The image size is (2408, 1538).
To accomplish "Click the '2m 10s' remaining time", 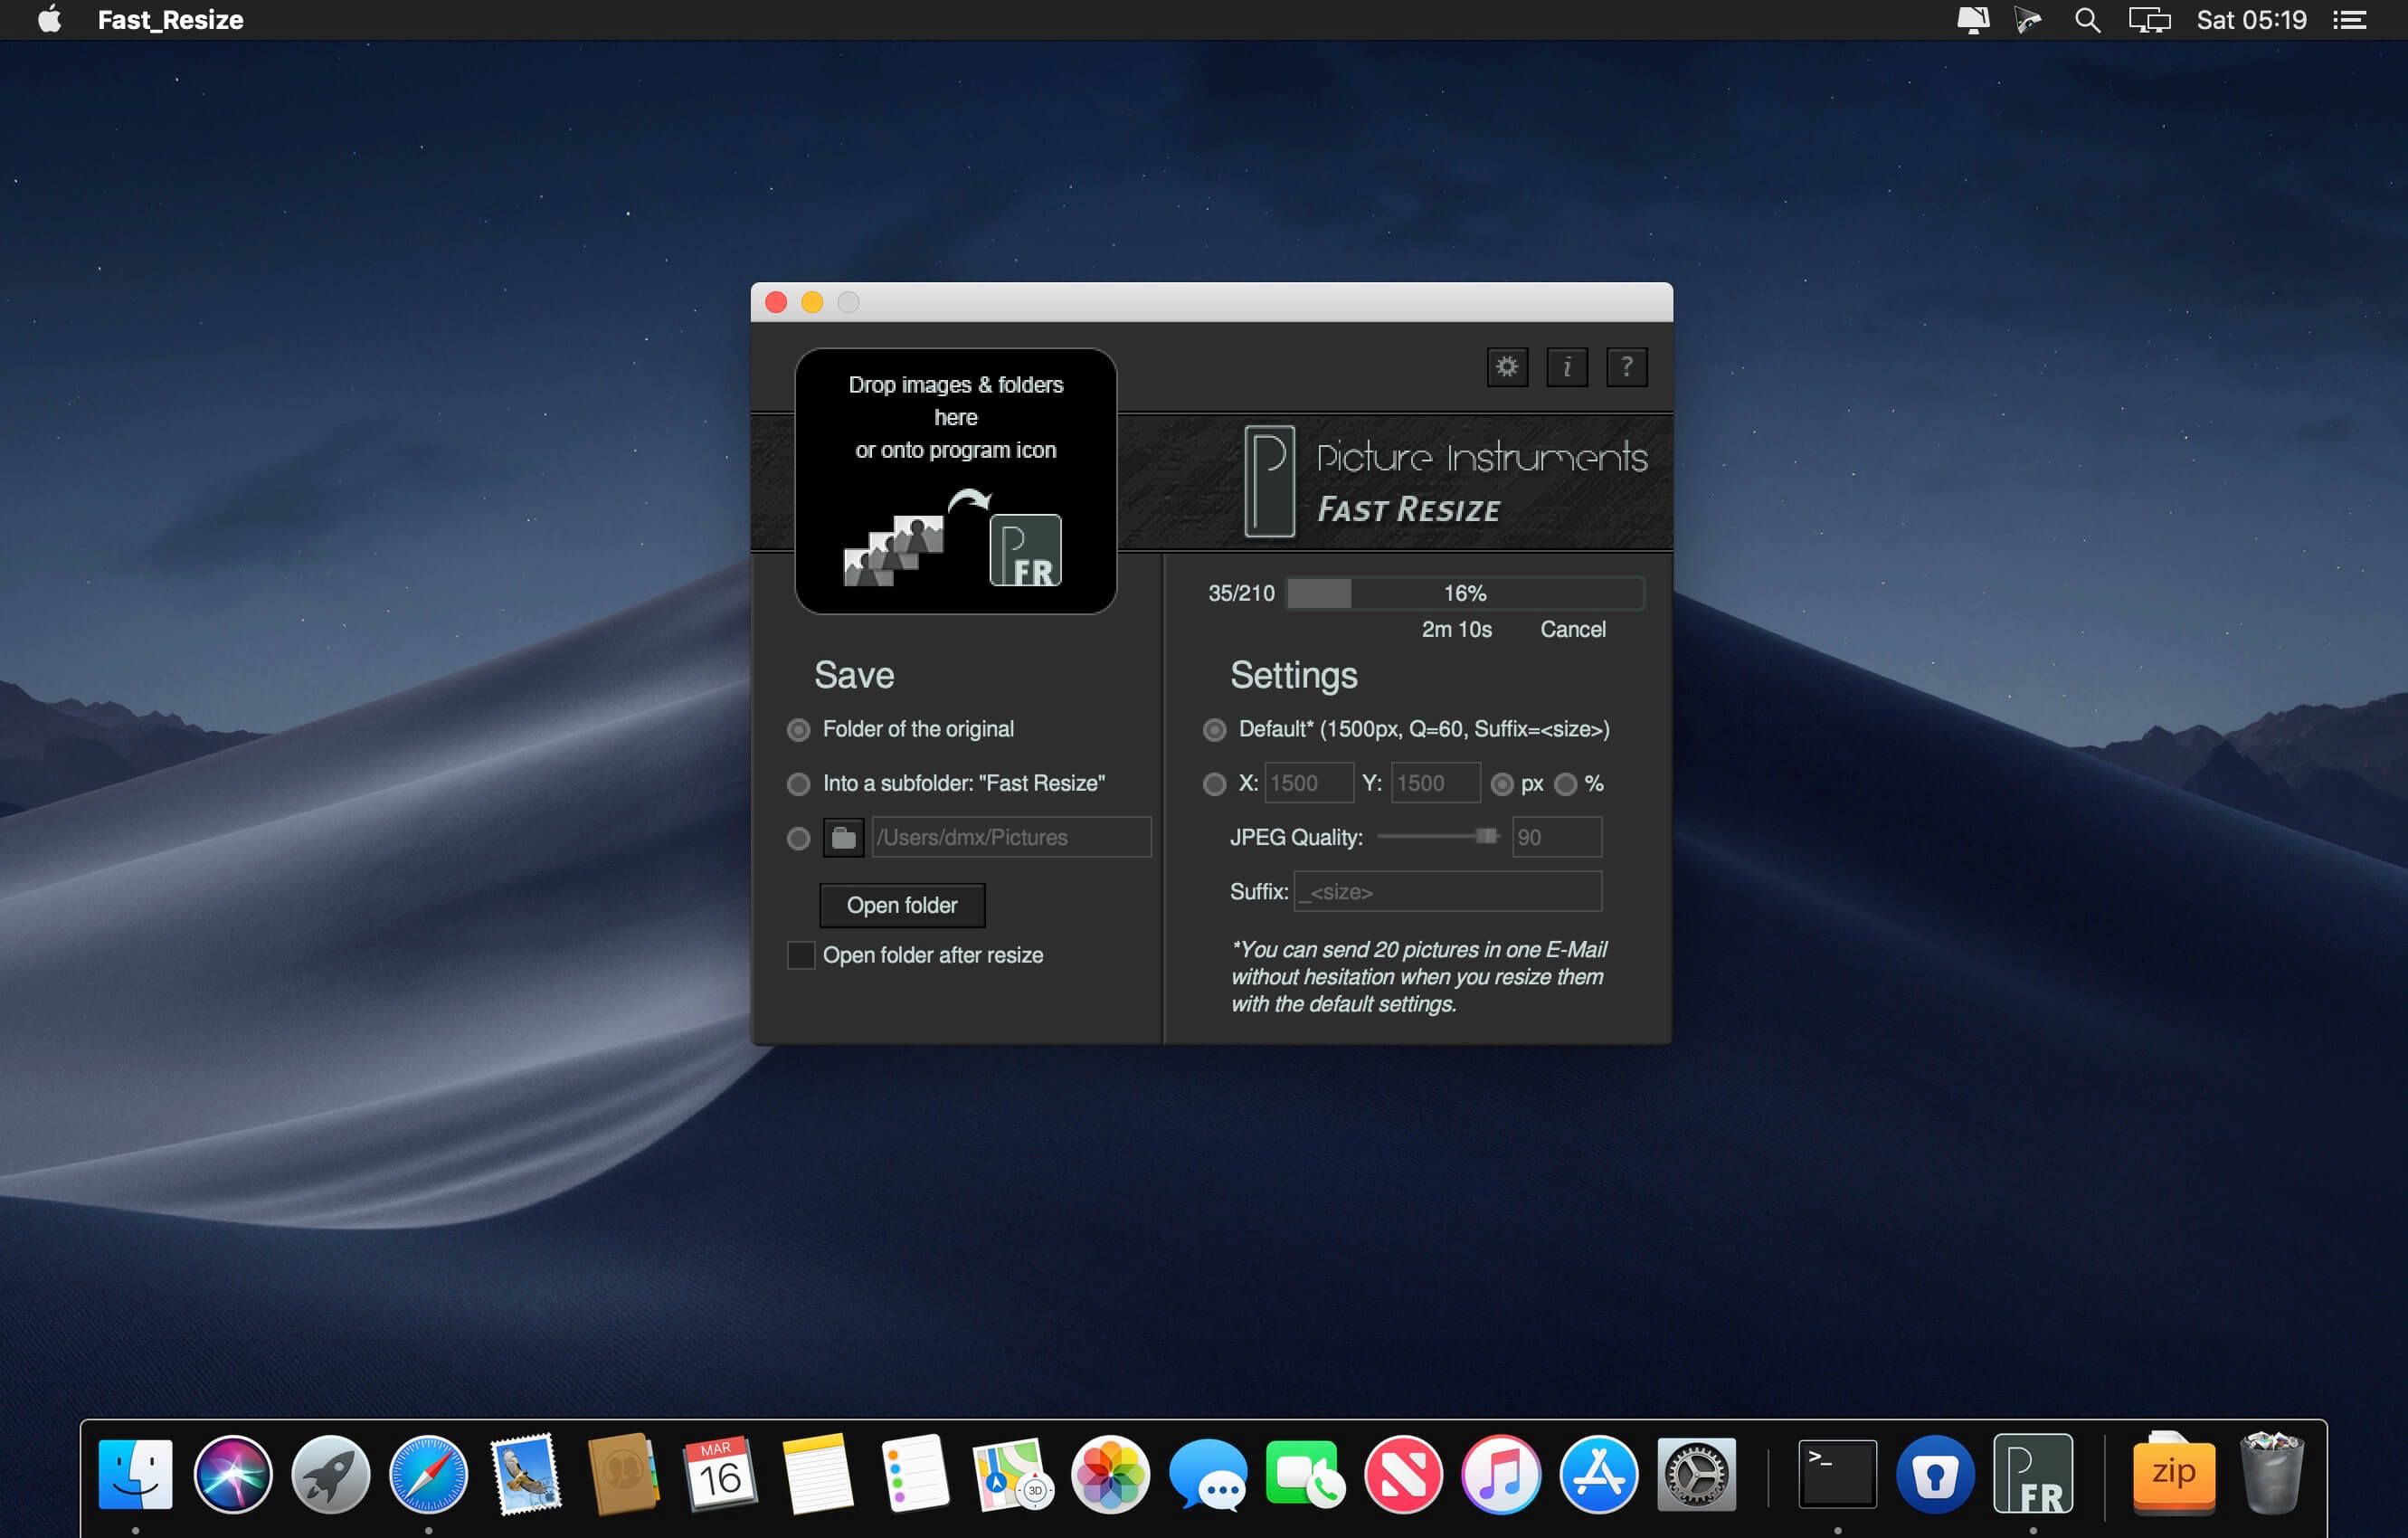I will click(x=1456, y=629).
